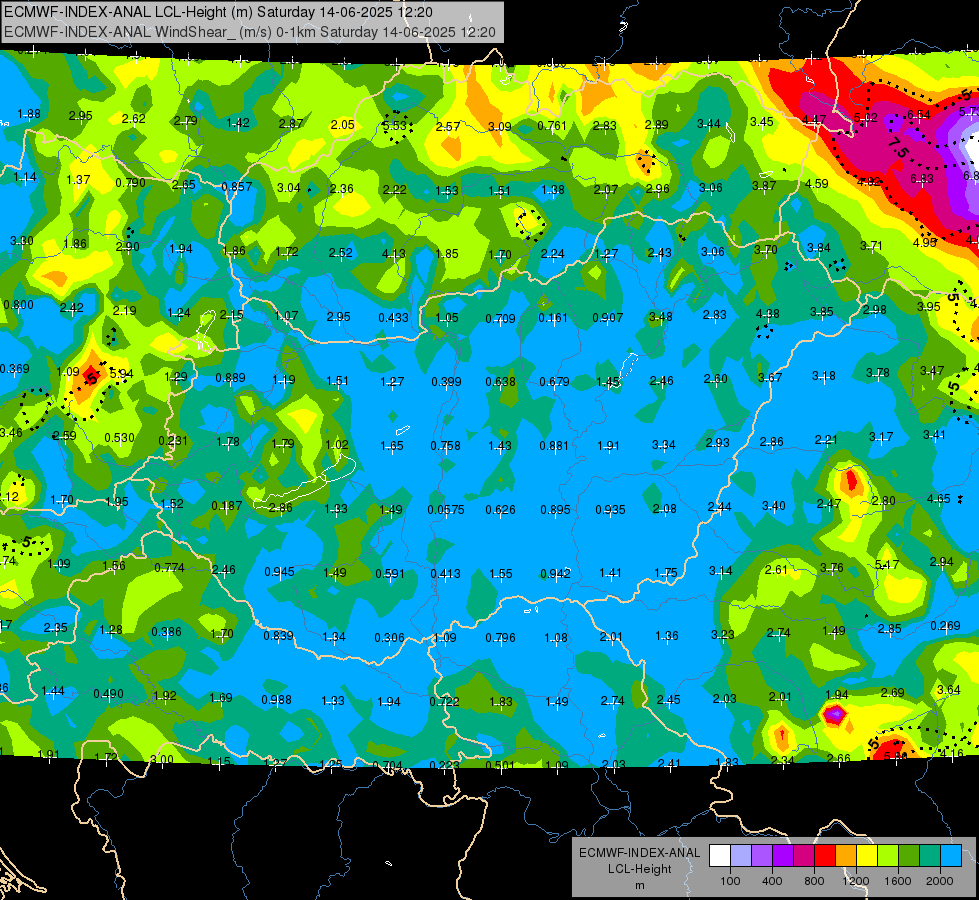
Task: Click the wind shear value 0.796
Action: pos(501,638)
